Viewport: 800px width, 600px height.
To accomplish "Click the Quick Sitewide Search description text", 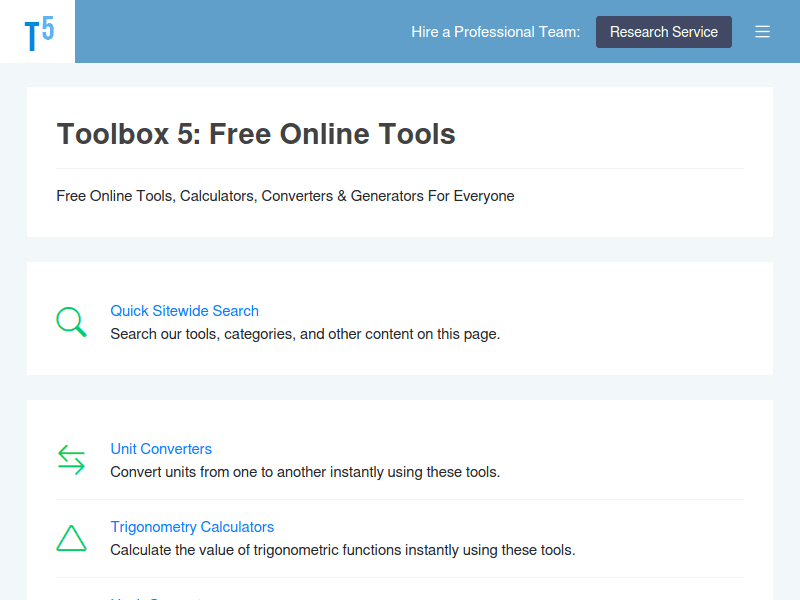I will pos(304,334).
